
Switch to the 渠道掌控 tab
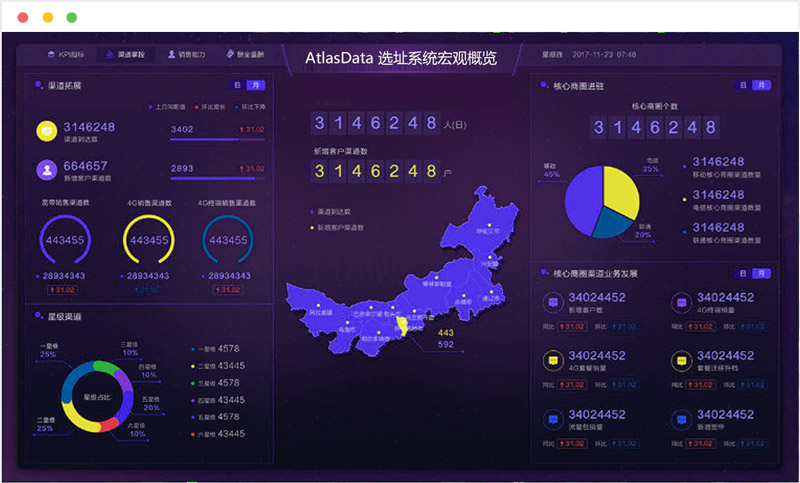pyautogui.click(x=126, y=55)
